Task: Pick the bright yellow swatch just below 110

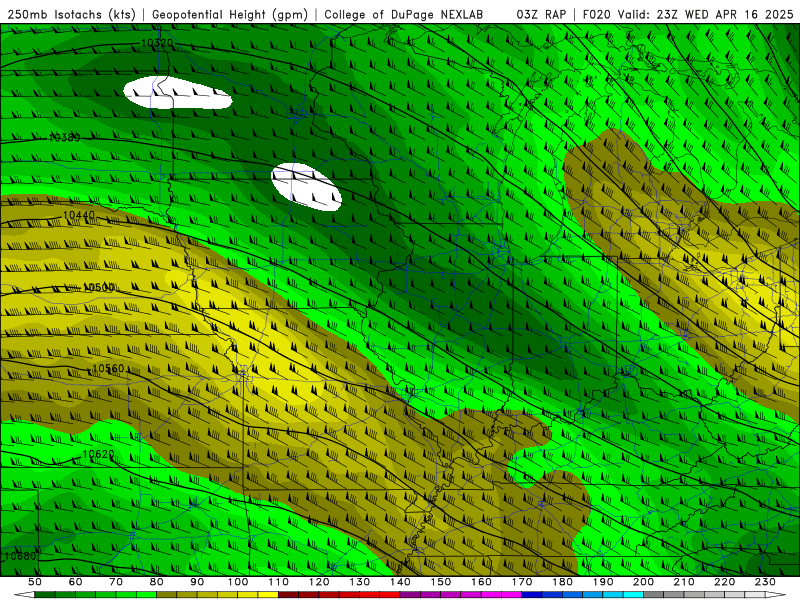Action: [x=268, y=595]
